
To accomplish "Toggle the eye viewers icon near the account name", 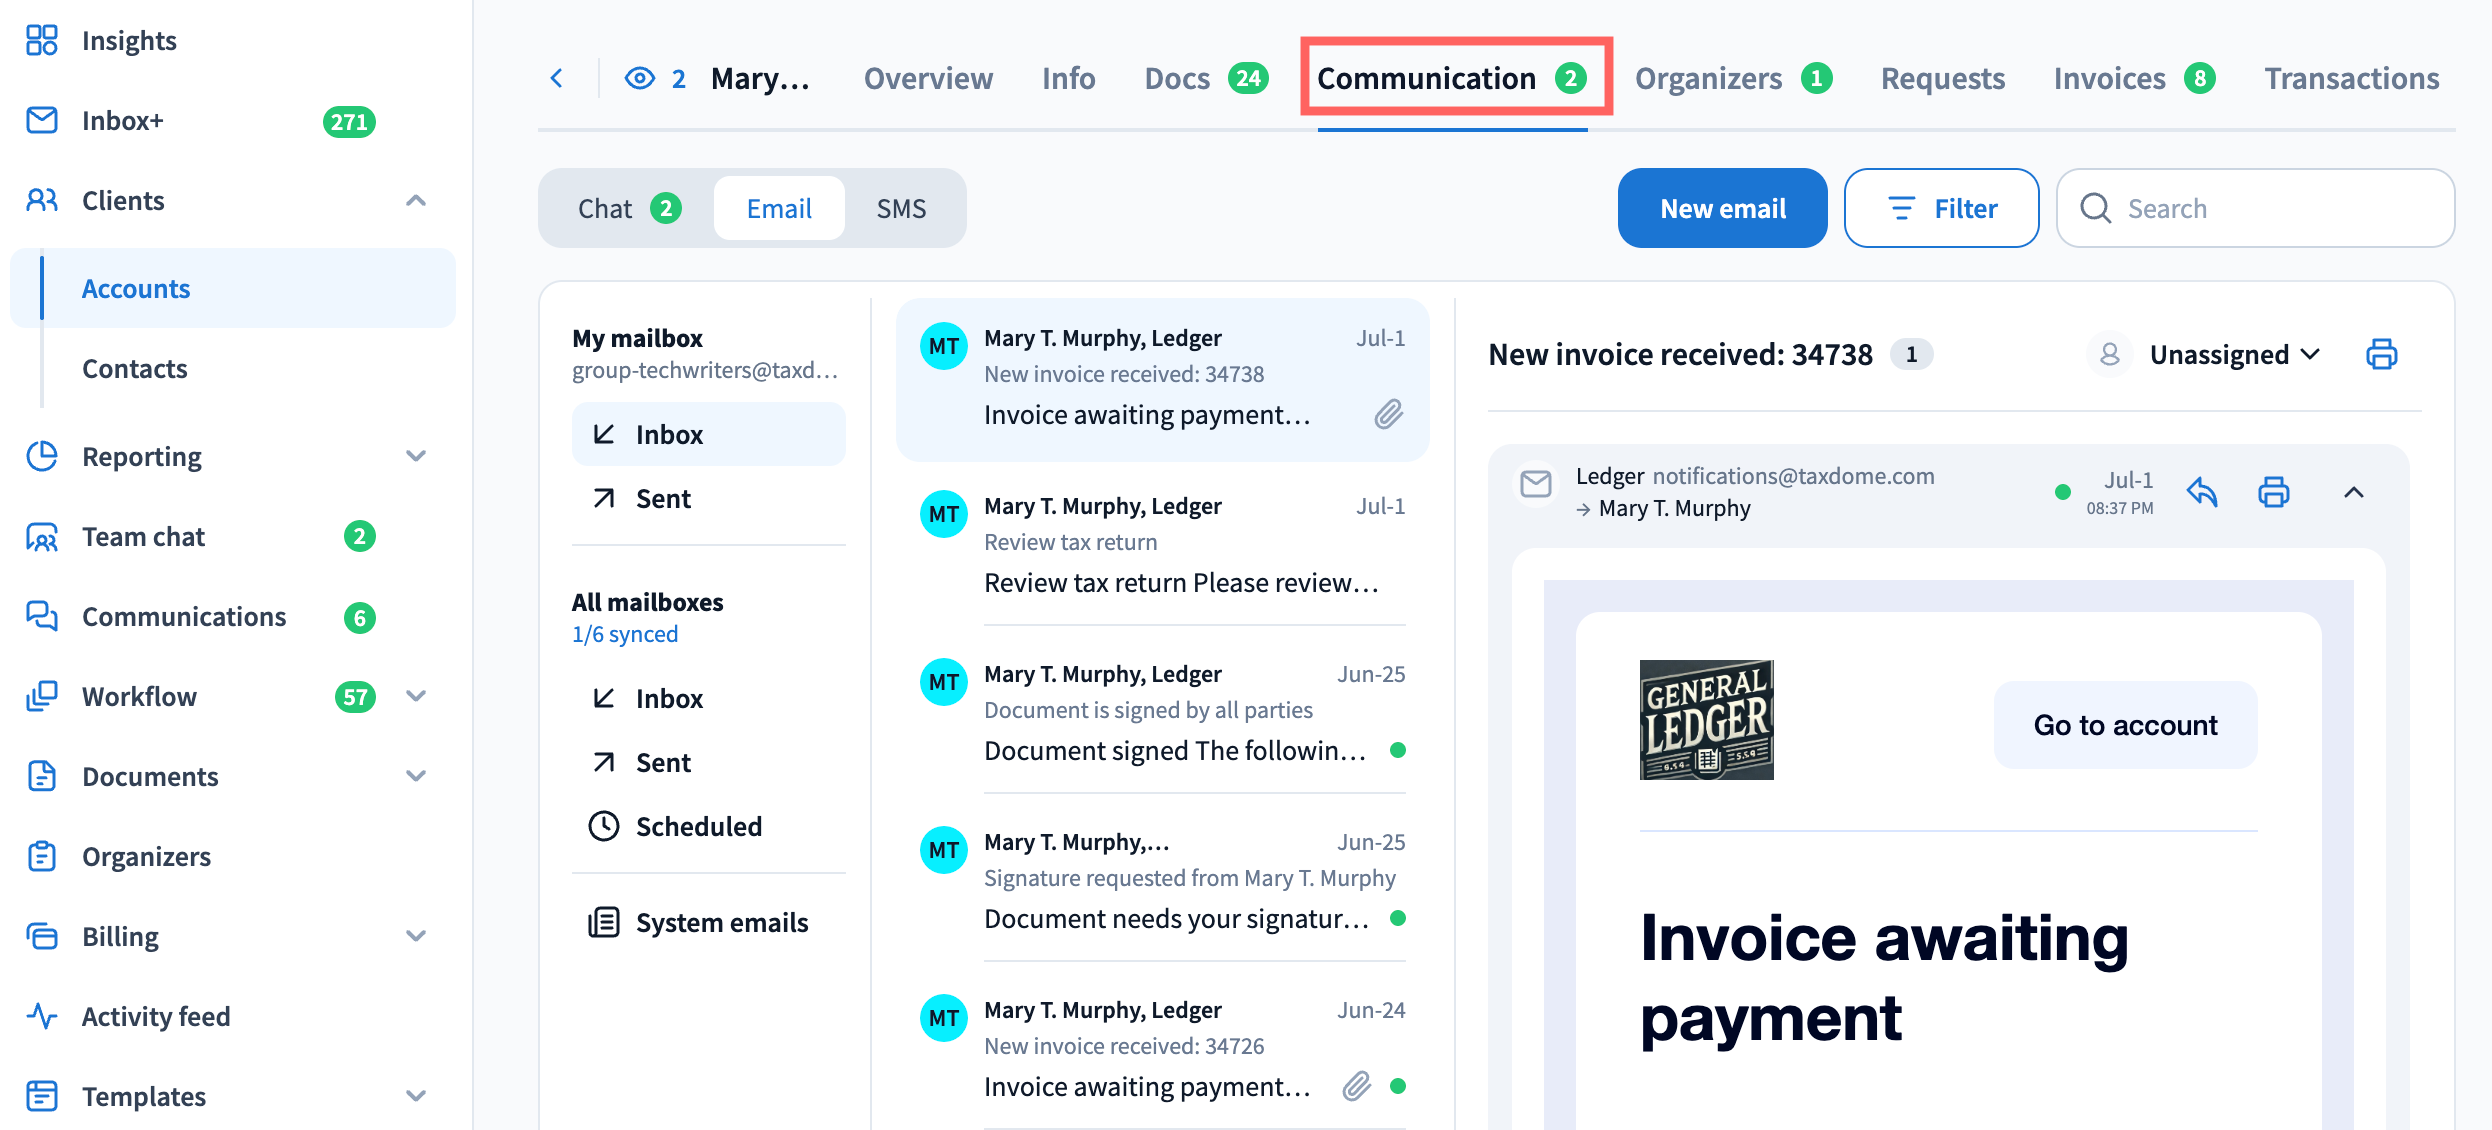I will click(640, 78).
